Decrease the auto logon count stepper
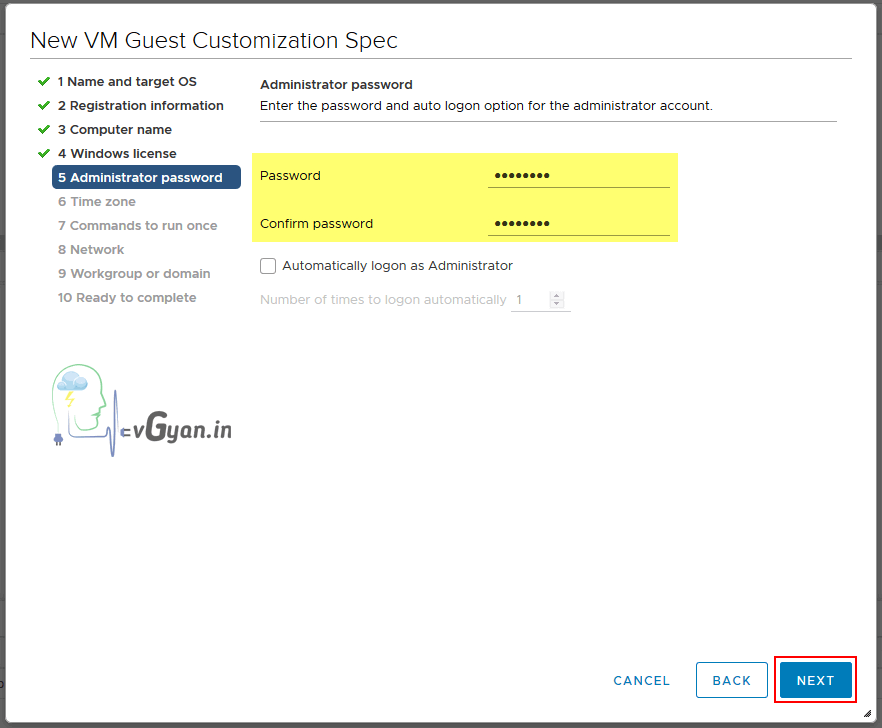The width and height of the screenshot is (882, 728). (x=557, y=304)
